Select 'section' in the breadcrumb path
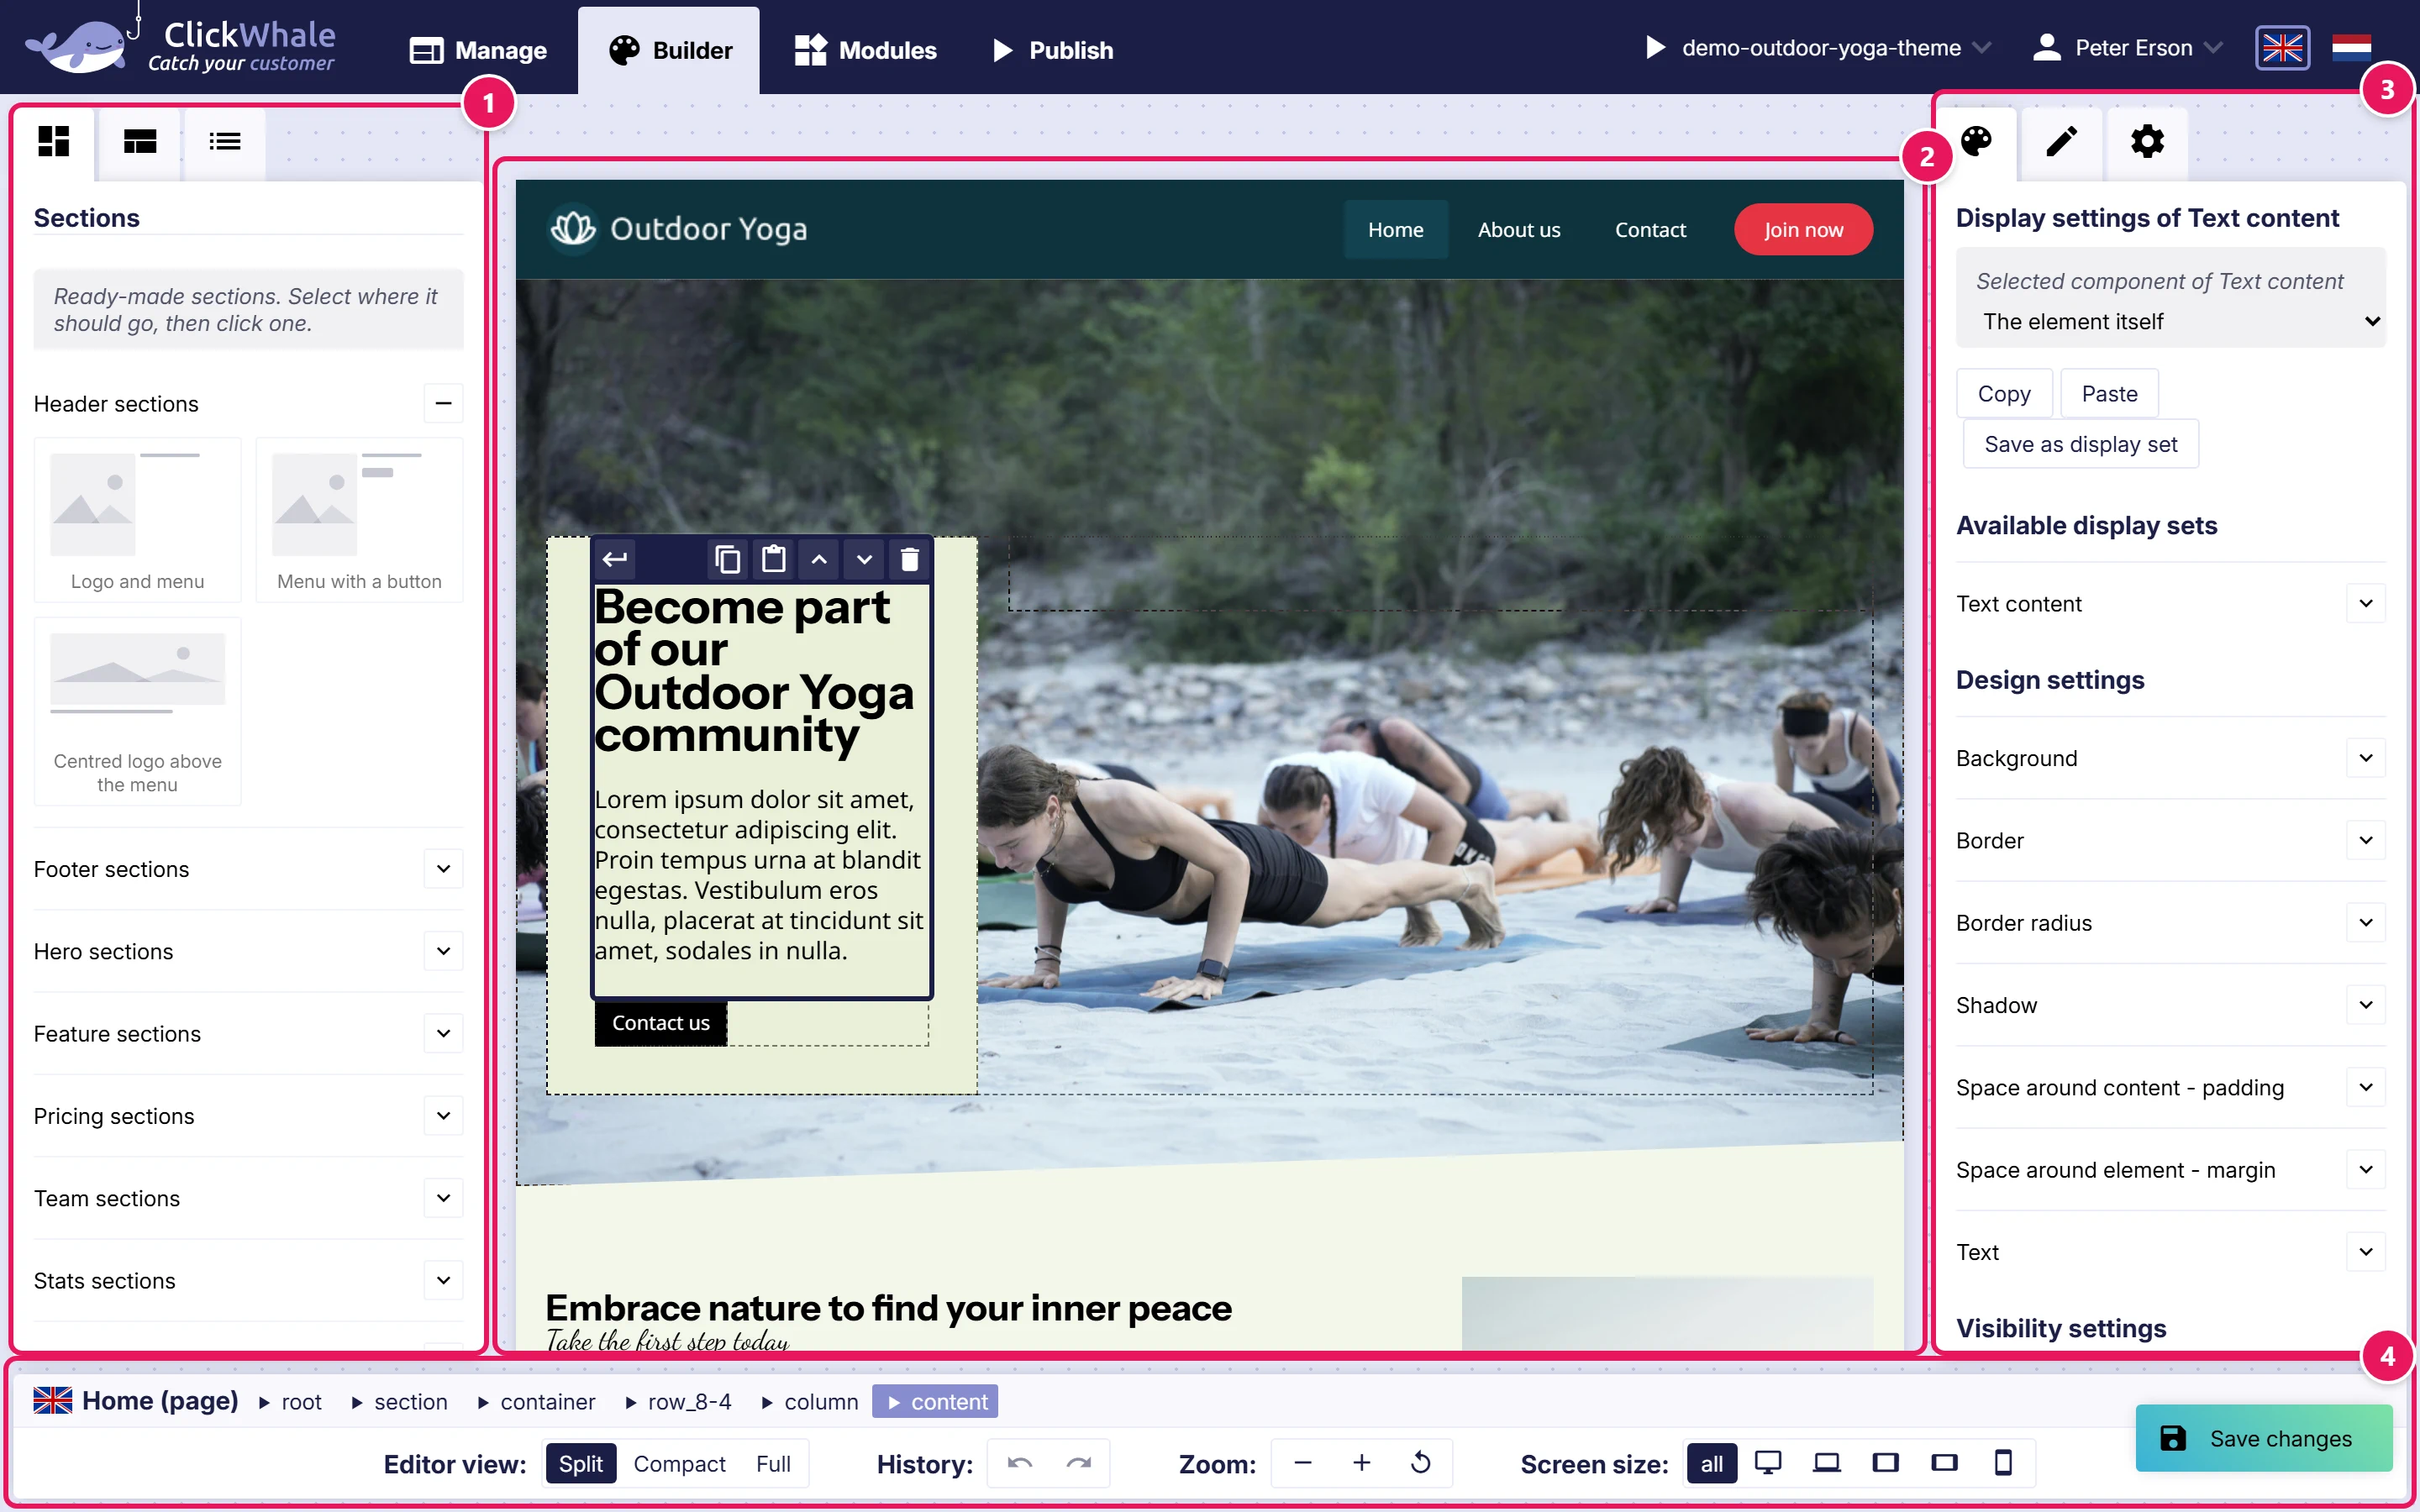 click(x=410, y=1401)
